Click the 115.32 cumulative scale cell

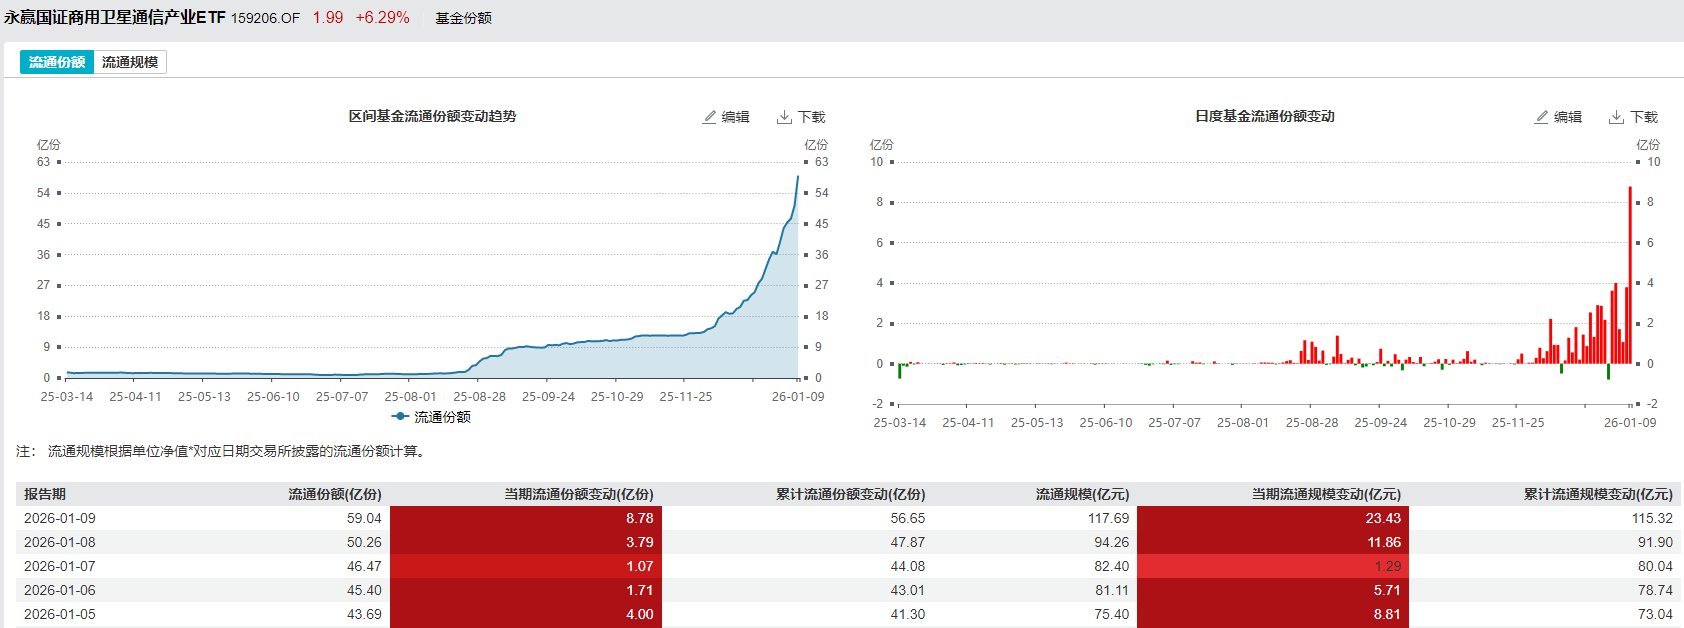click(1652, 518)
